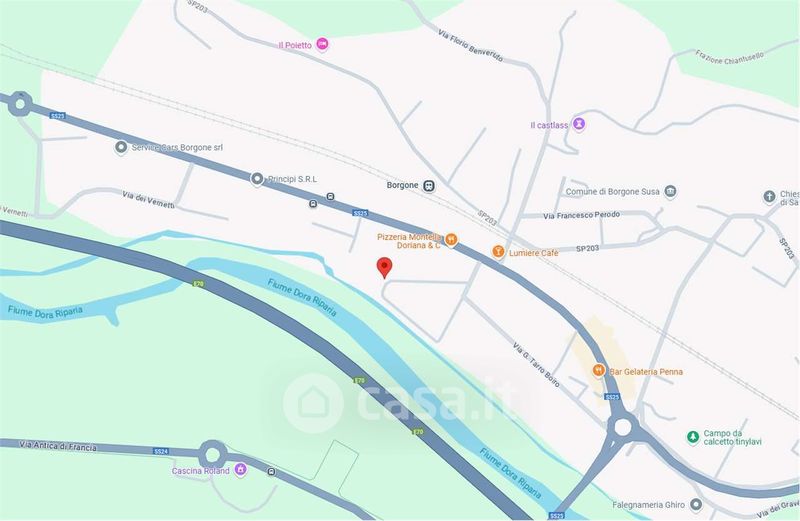Open Comune di Borgone Susa icon

coord(670,191)
